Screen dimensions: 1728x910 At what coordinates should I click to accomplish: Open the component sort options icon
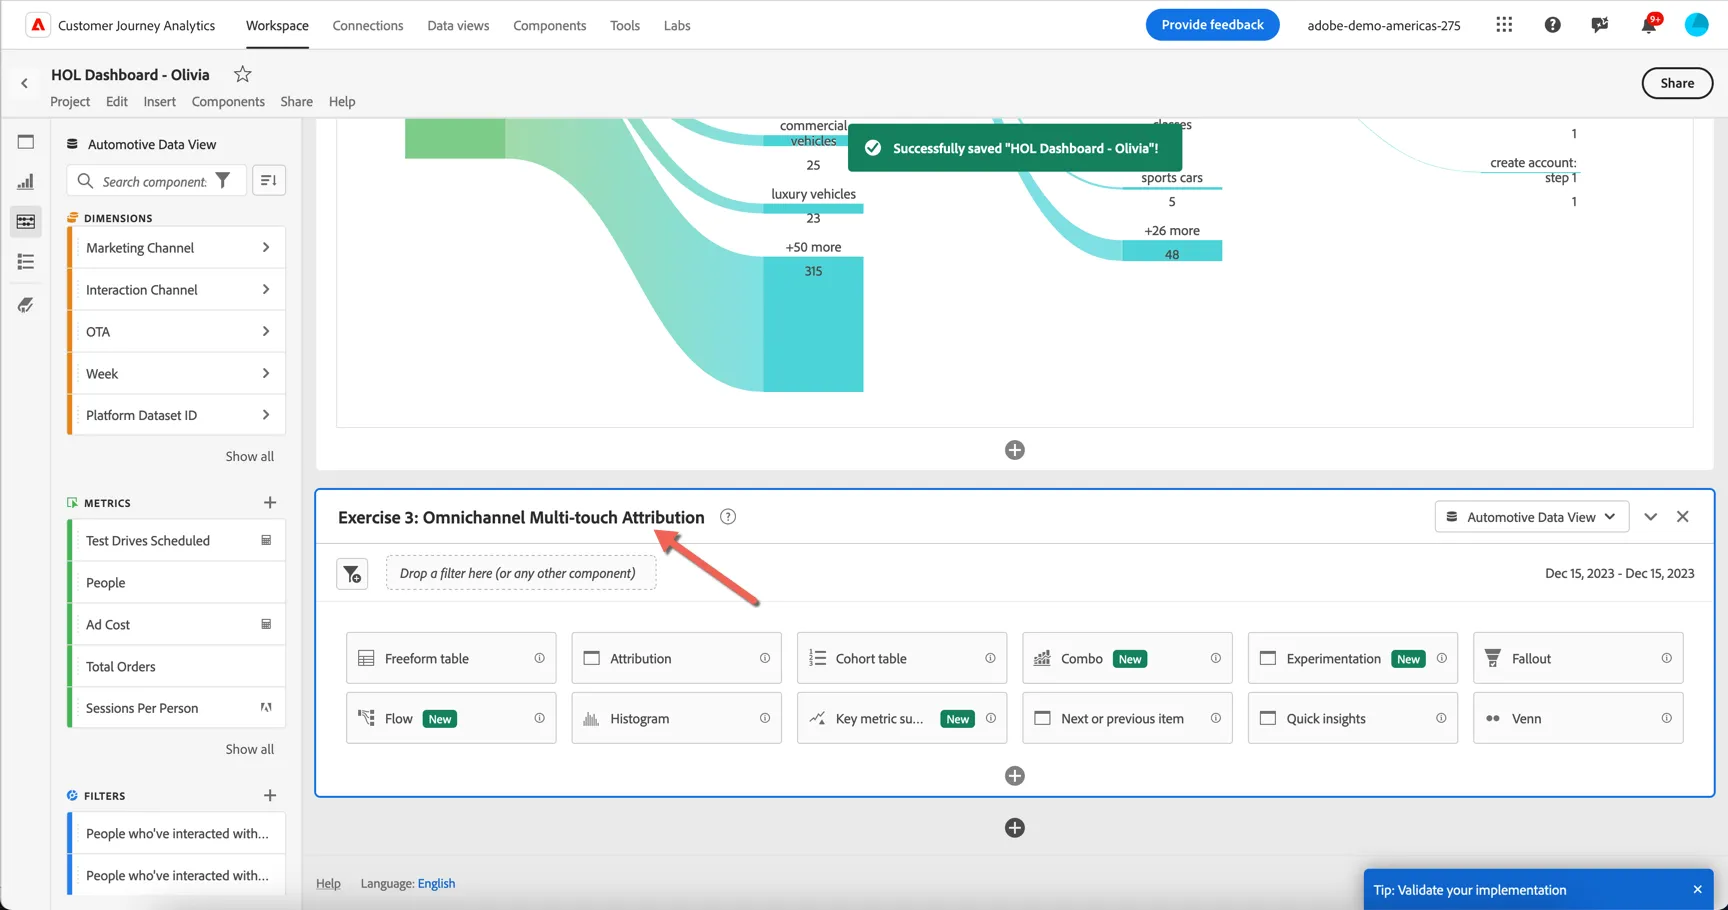269,181
